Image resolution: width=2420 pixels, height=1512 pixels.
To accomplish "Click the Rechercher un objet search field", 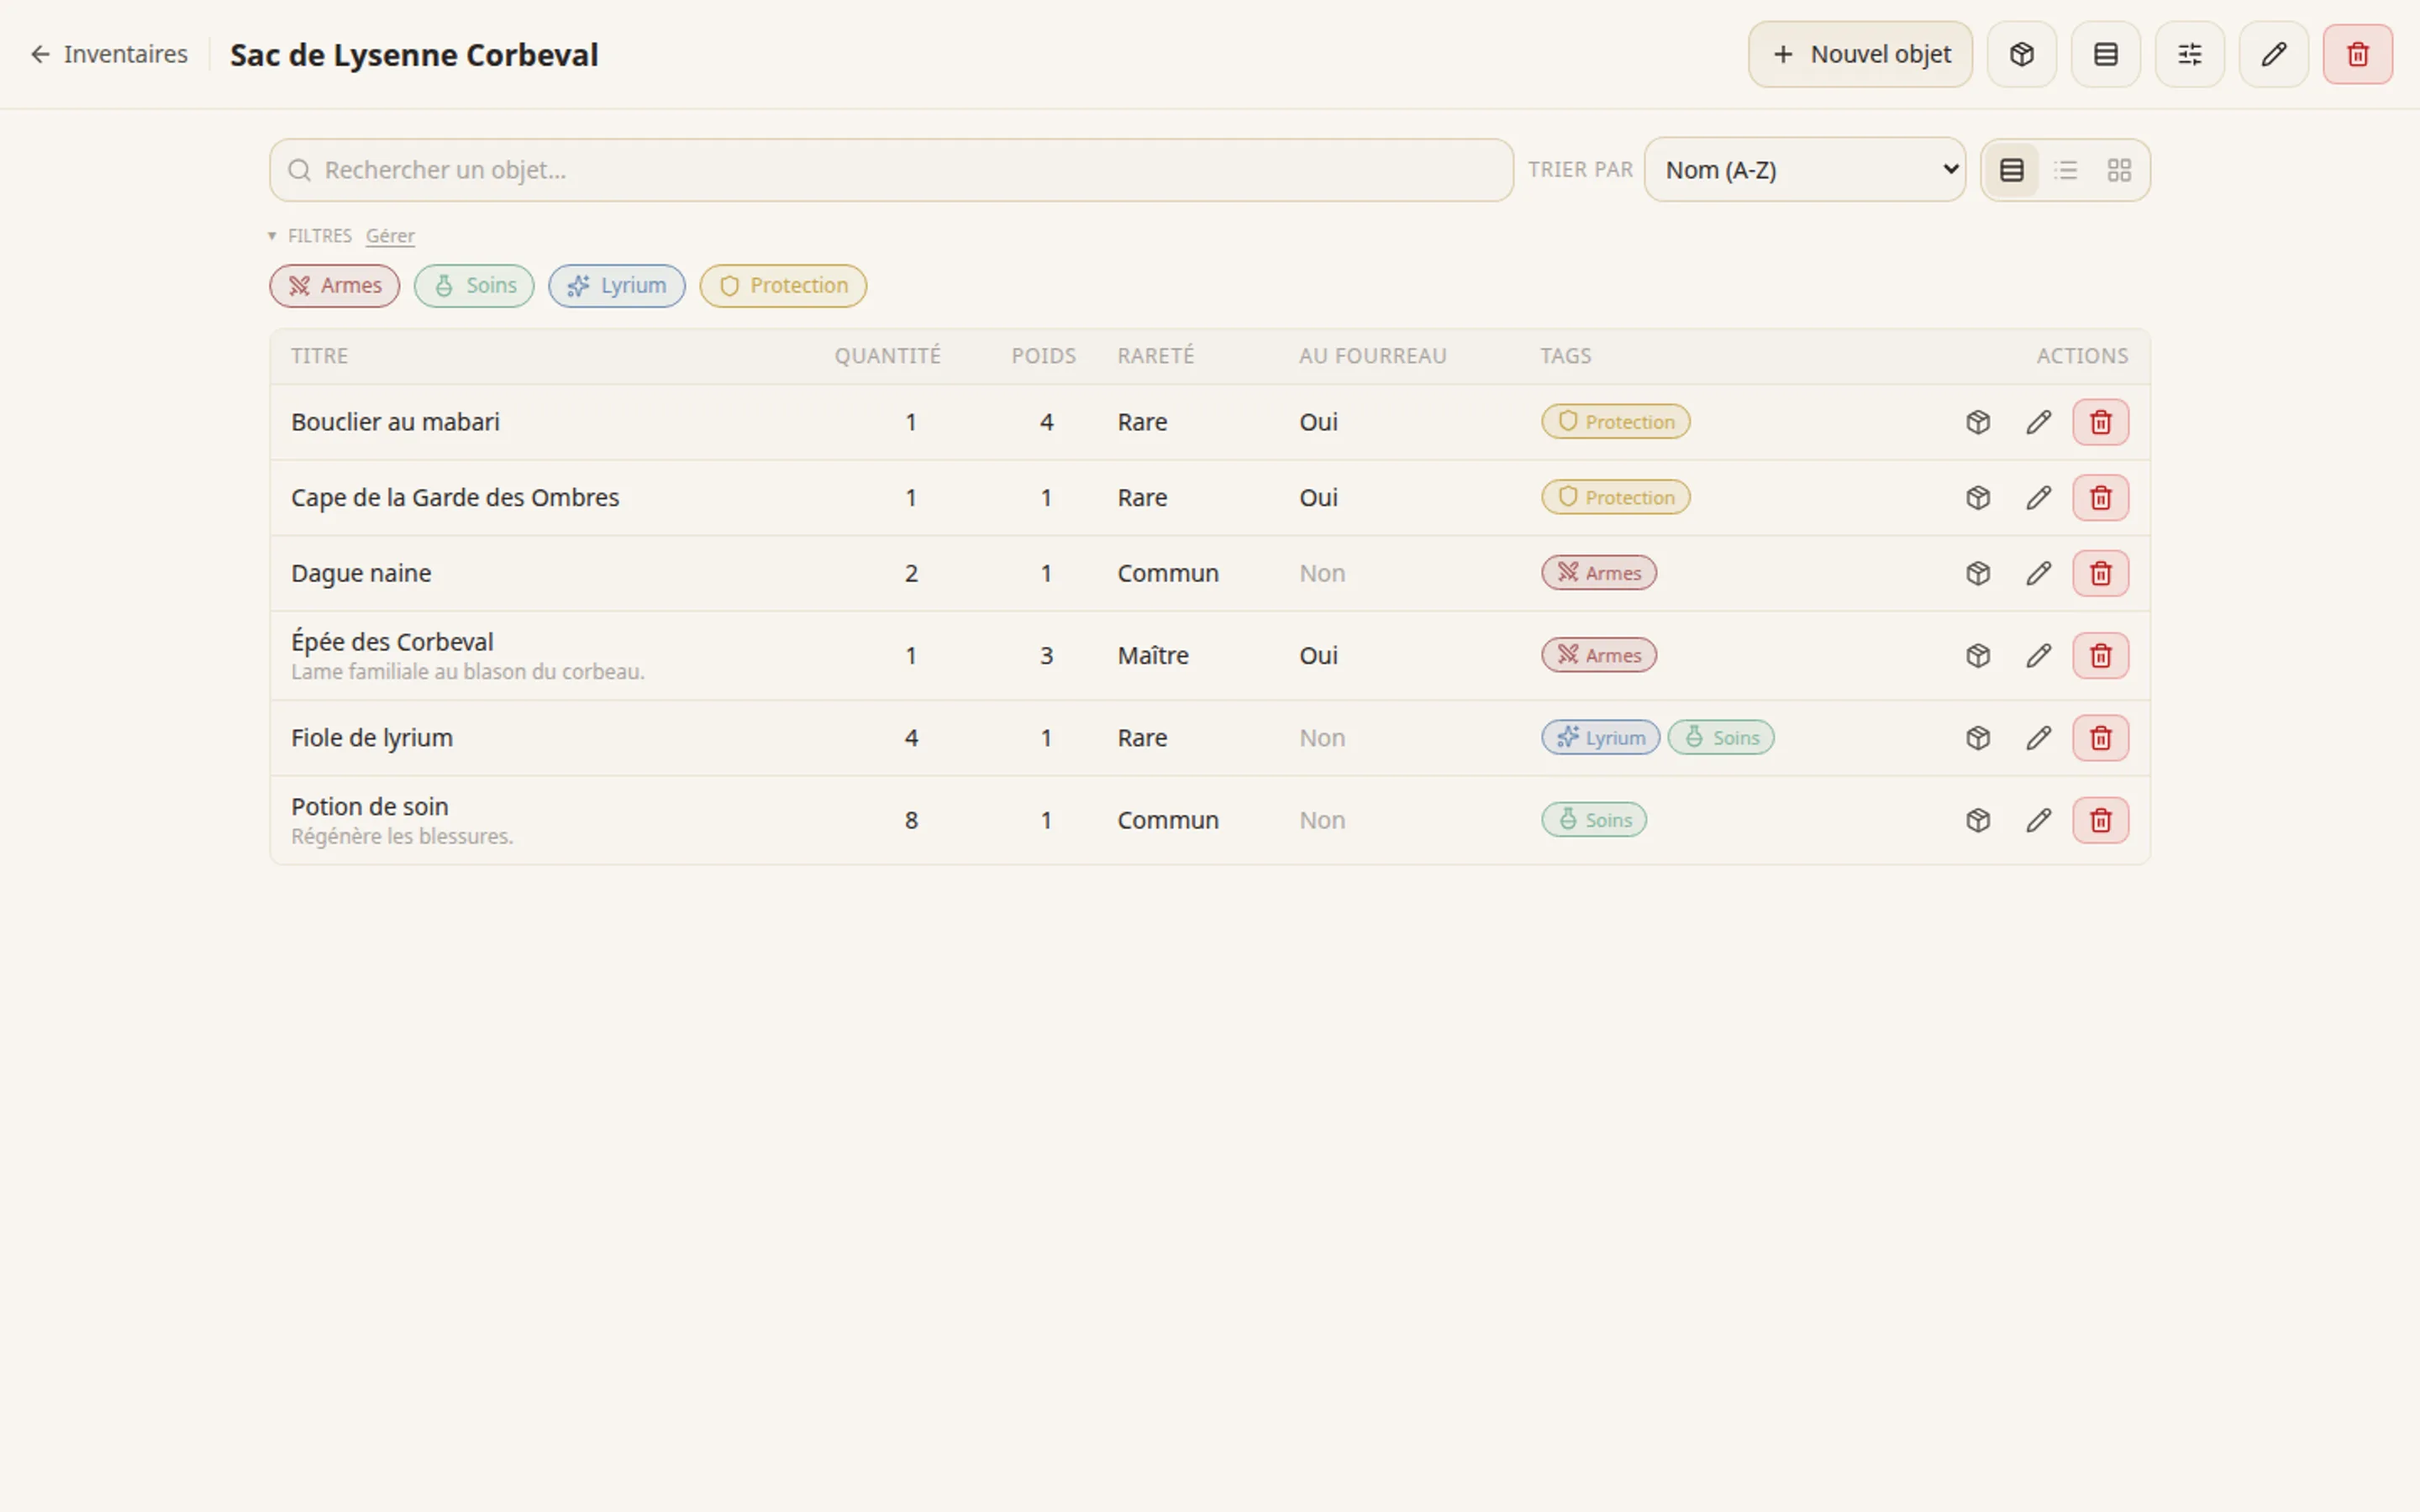I will [x=891, y=170].
